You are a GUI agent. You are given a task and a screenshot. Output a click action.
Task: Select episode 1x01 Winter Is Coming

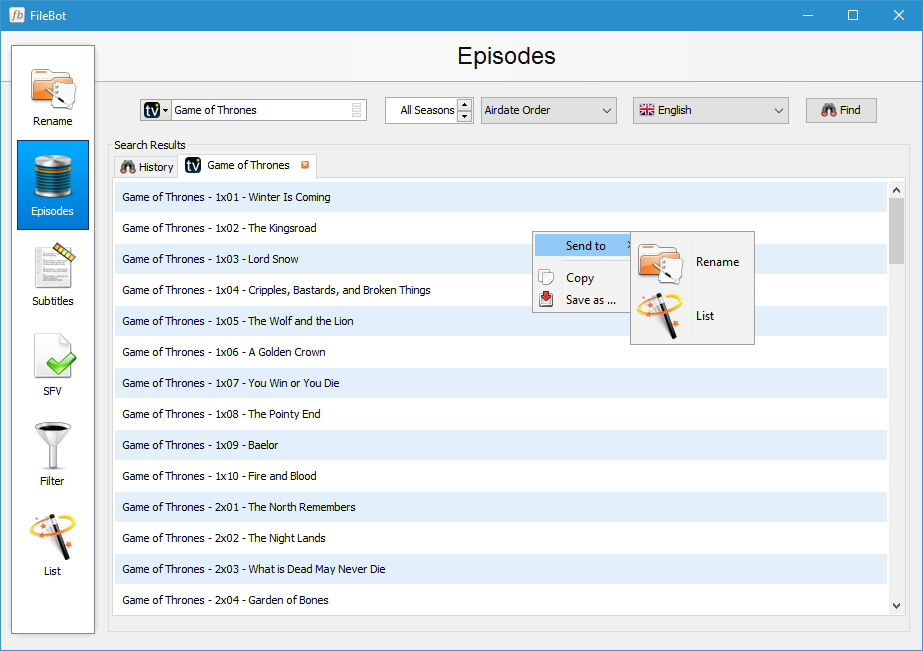300,197
